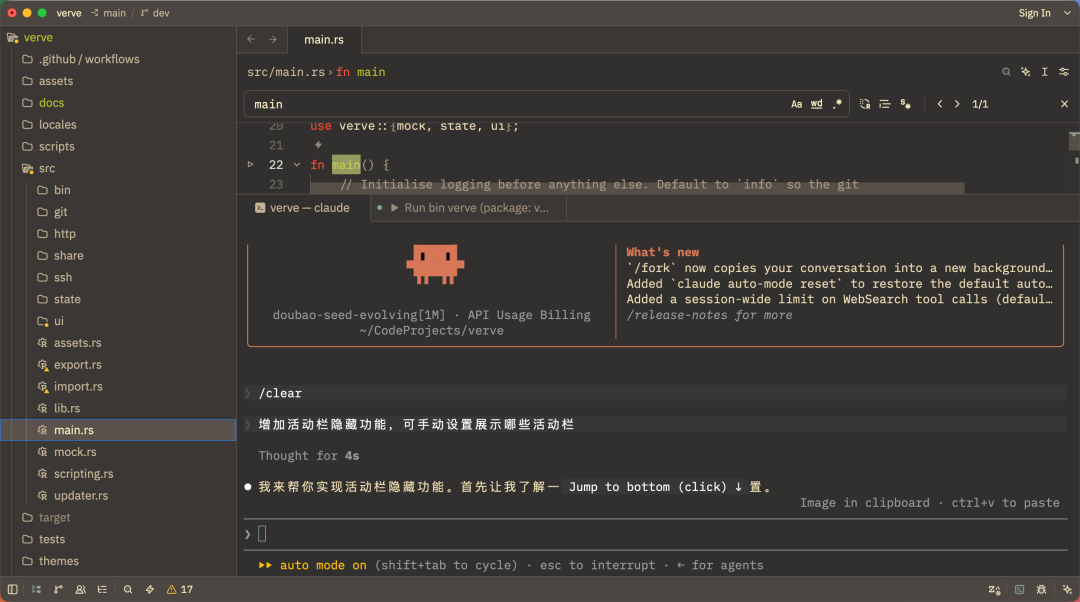Click the Zed edit prediction status icon
This screenshot has height=602, width=1080.
click(994, 590)
